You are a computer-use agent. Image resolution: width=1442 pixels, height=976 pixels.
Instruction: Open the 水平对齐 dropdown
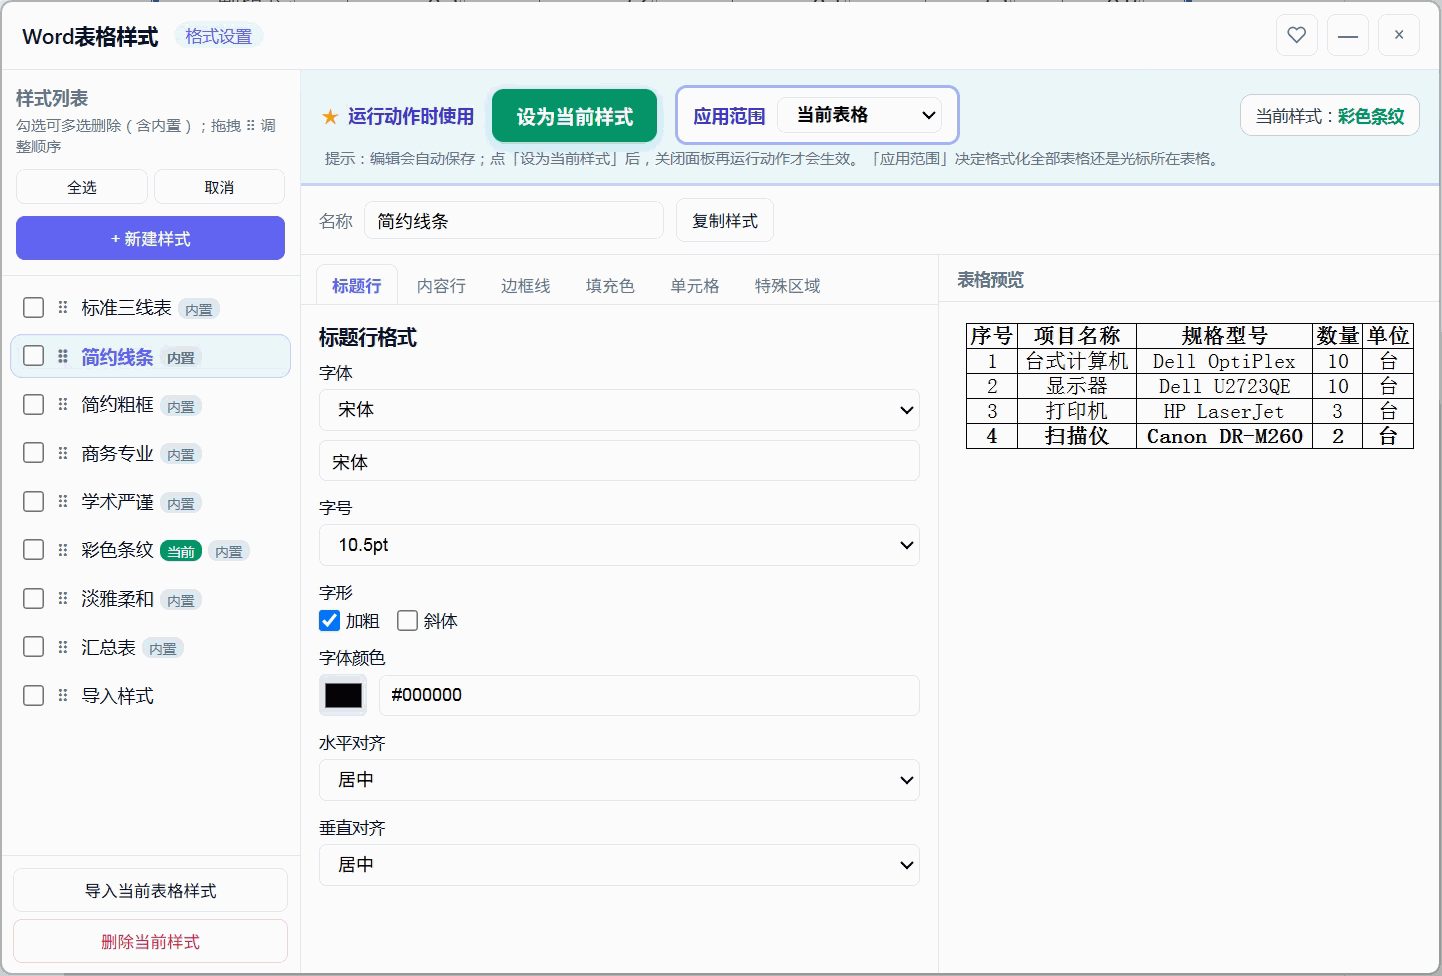(x=619, y=780)
